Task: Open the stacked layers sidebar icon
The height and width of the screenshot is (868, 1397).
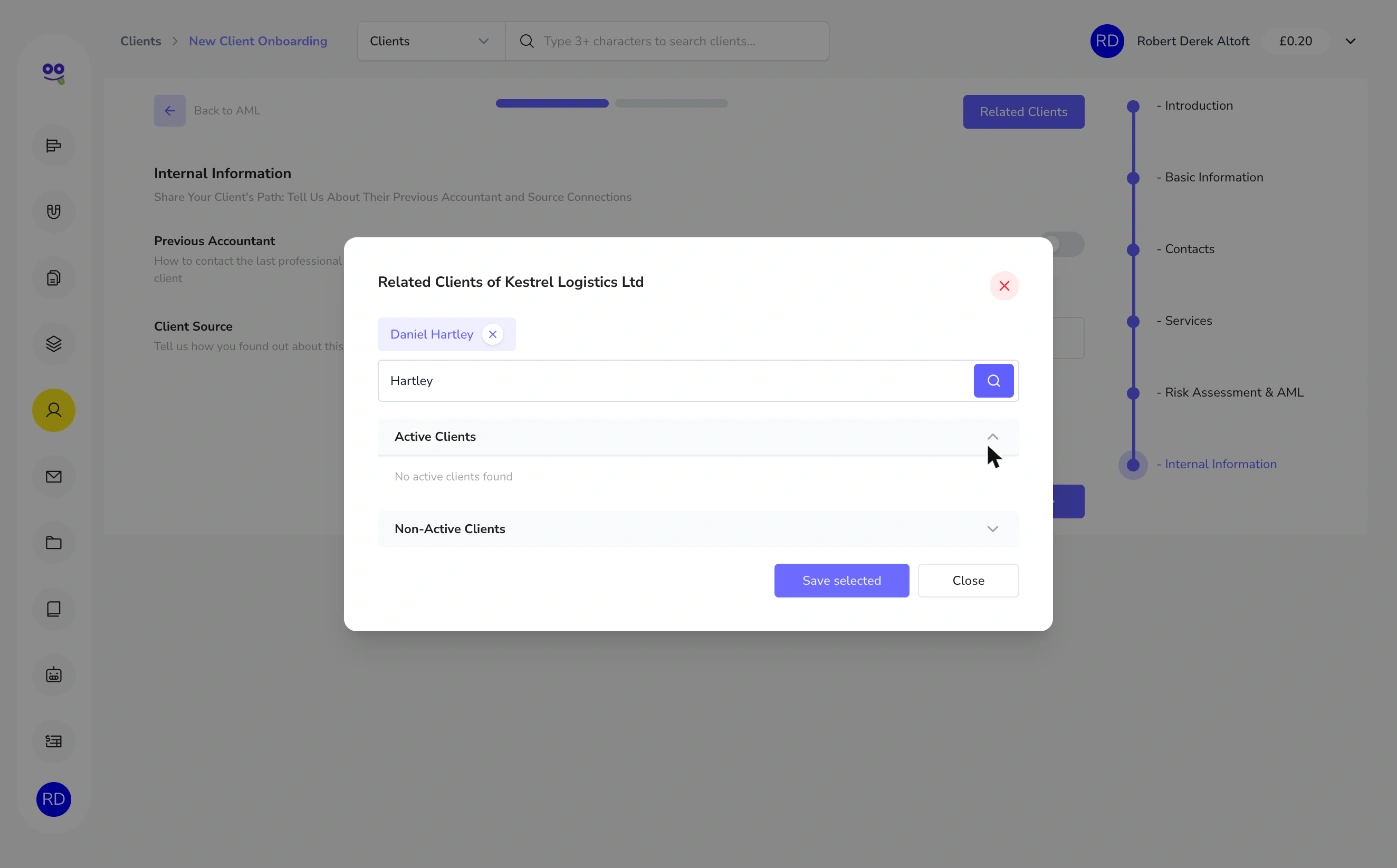Action: click(54, 344)
